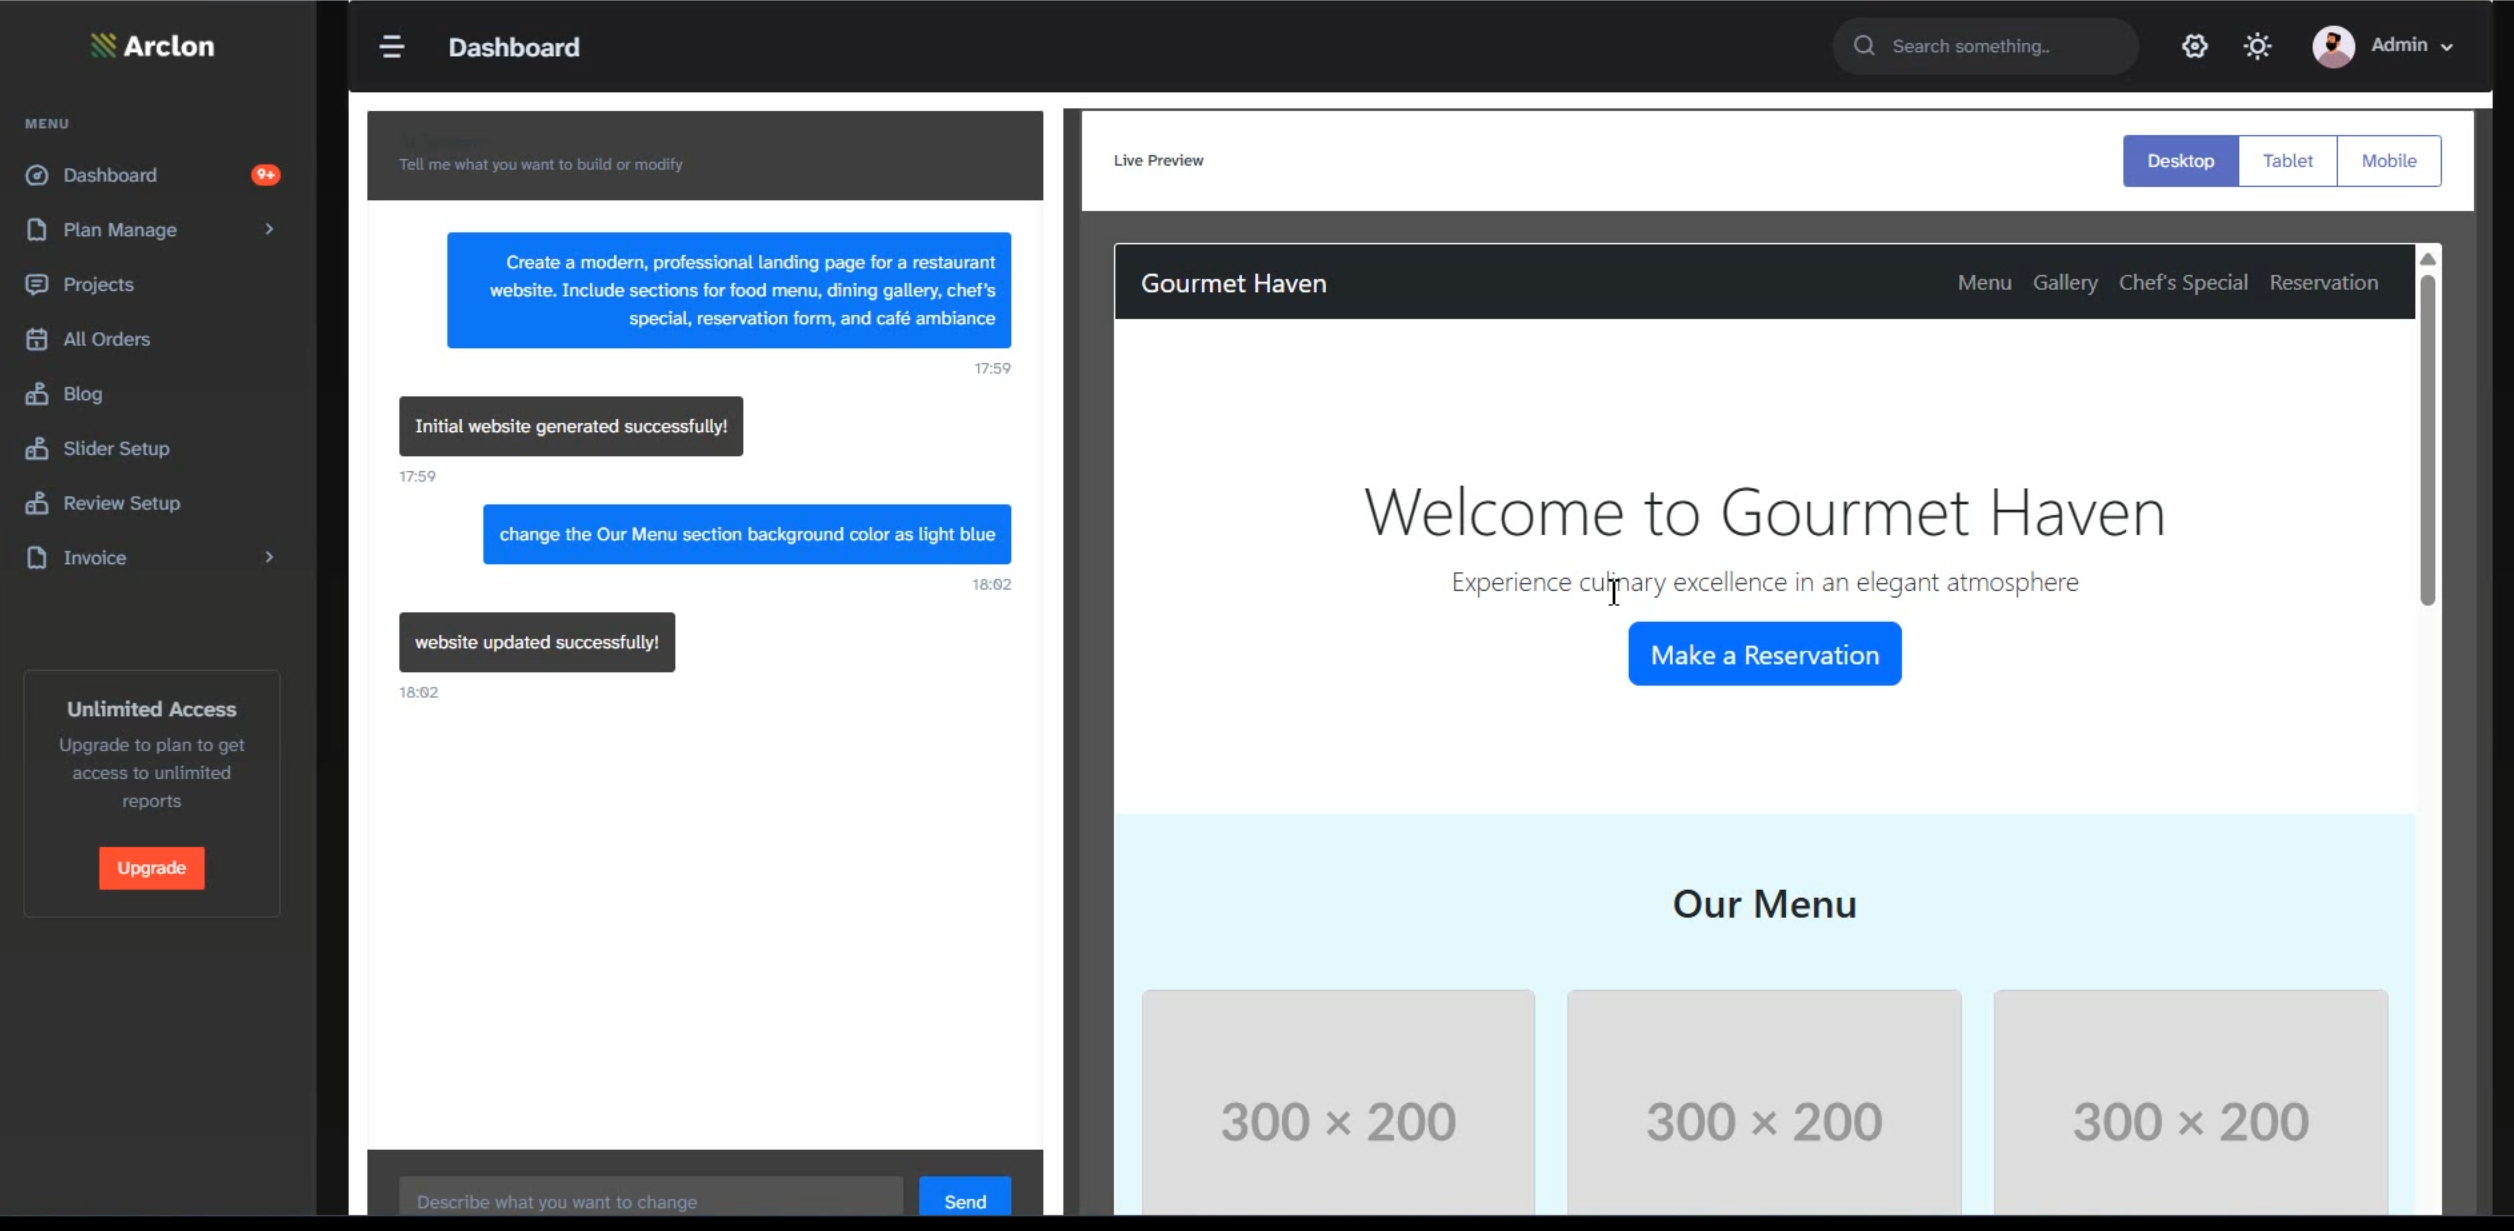Click the settings gear in the top bar
The image size is (2514, 1231).
tap(2194, 46)
